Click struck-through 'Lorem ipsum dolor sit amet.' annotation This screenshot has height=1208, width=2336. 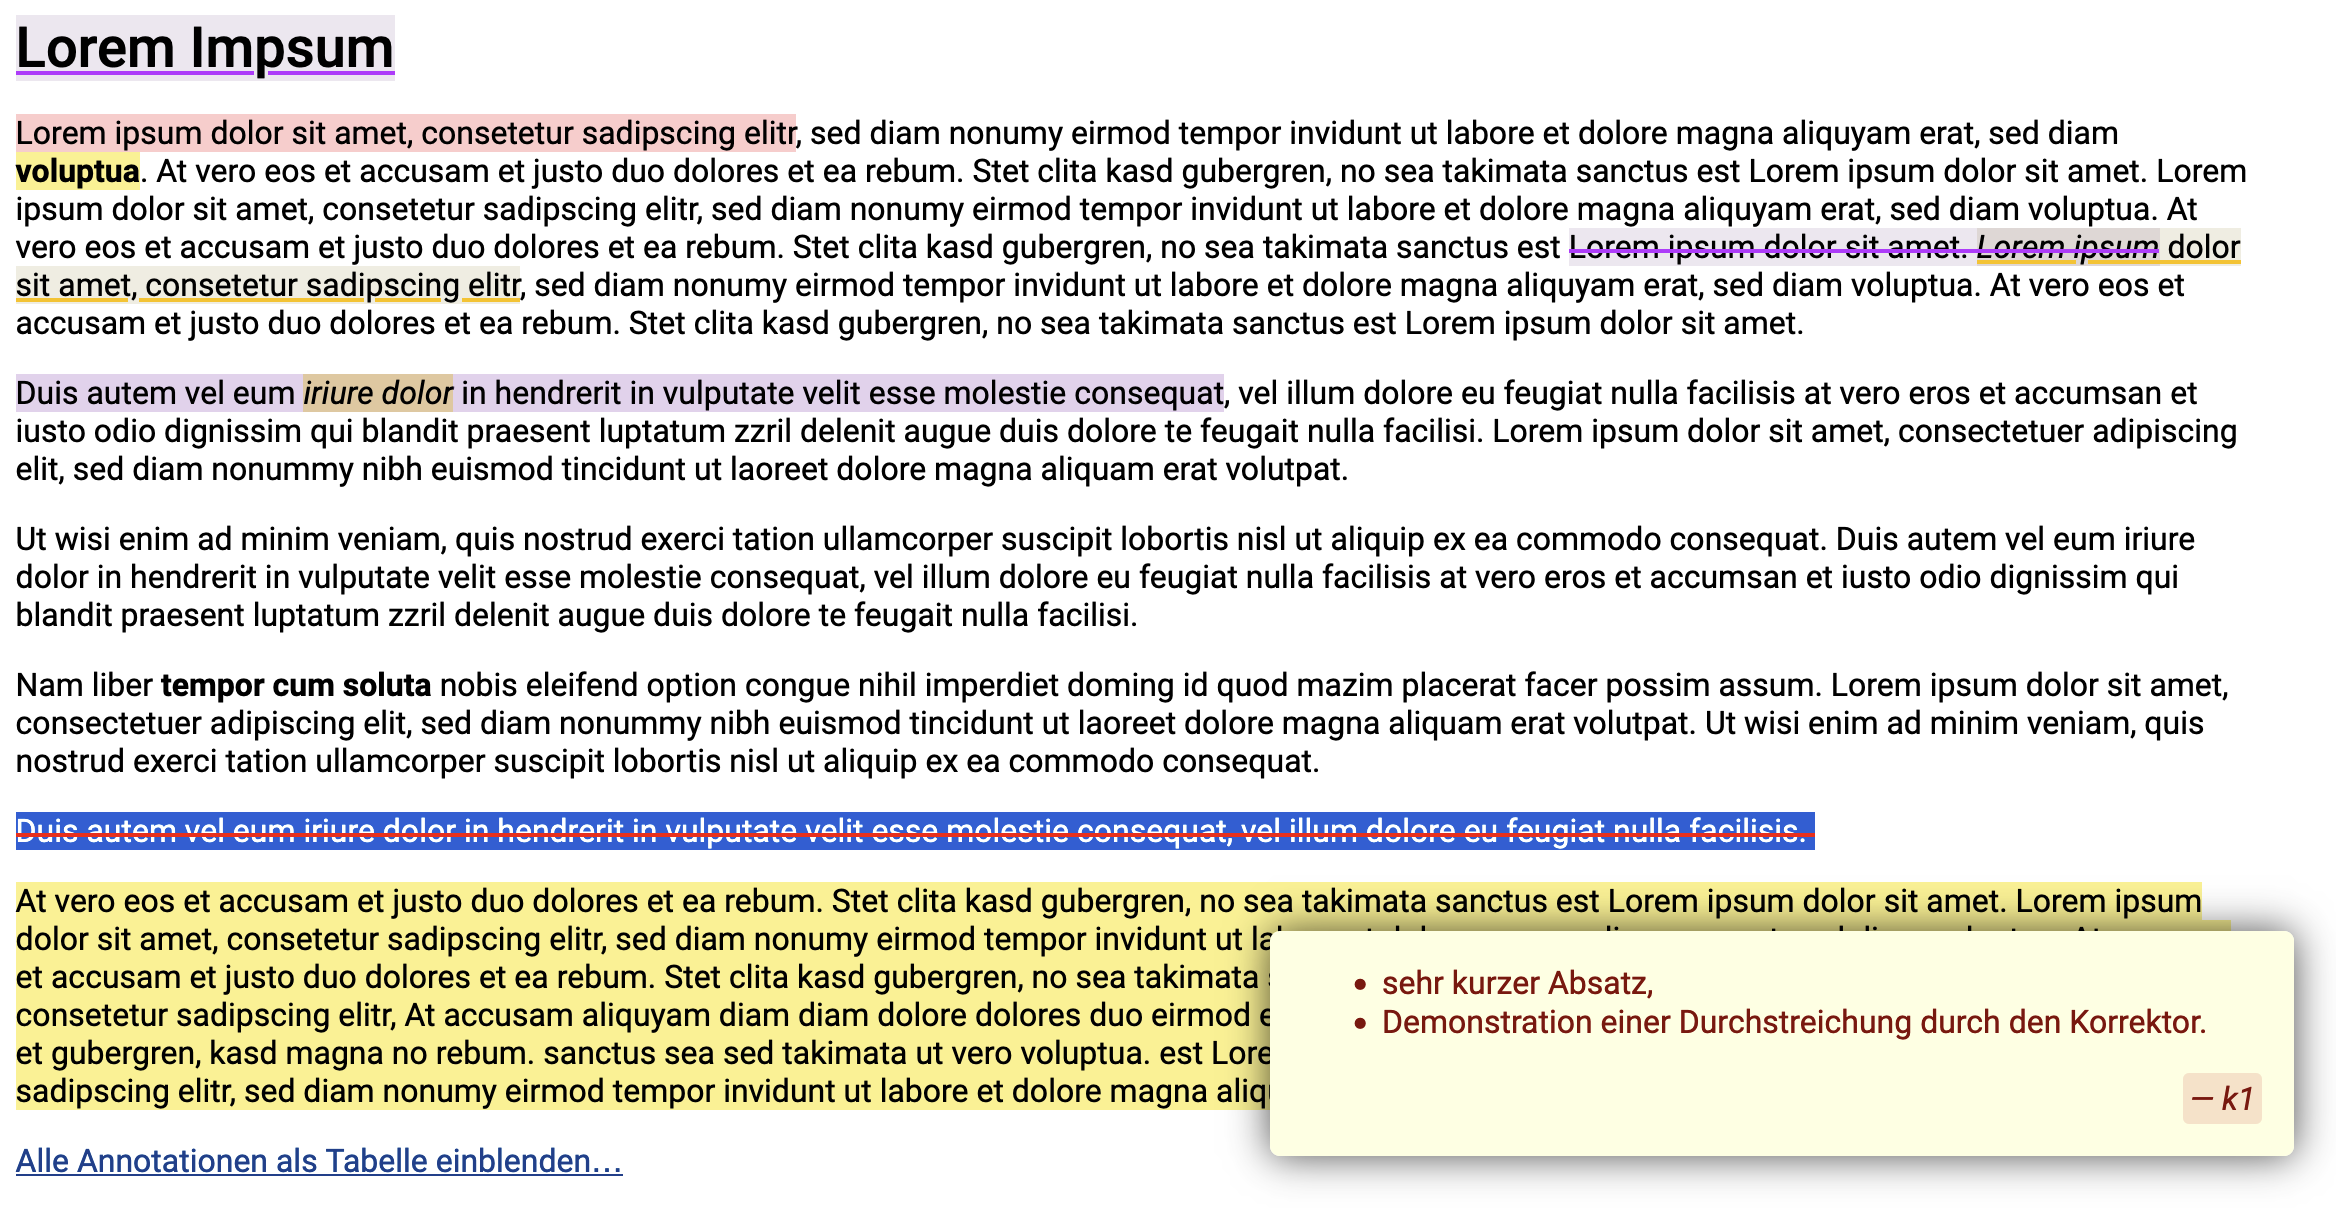(x=1768, y=247)
